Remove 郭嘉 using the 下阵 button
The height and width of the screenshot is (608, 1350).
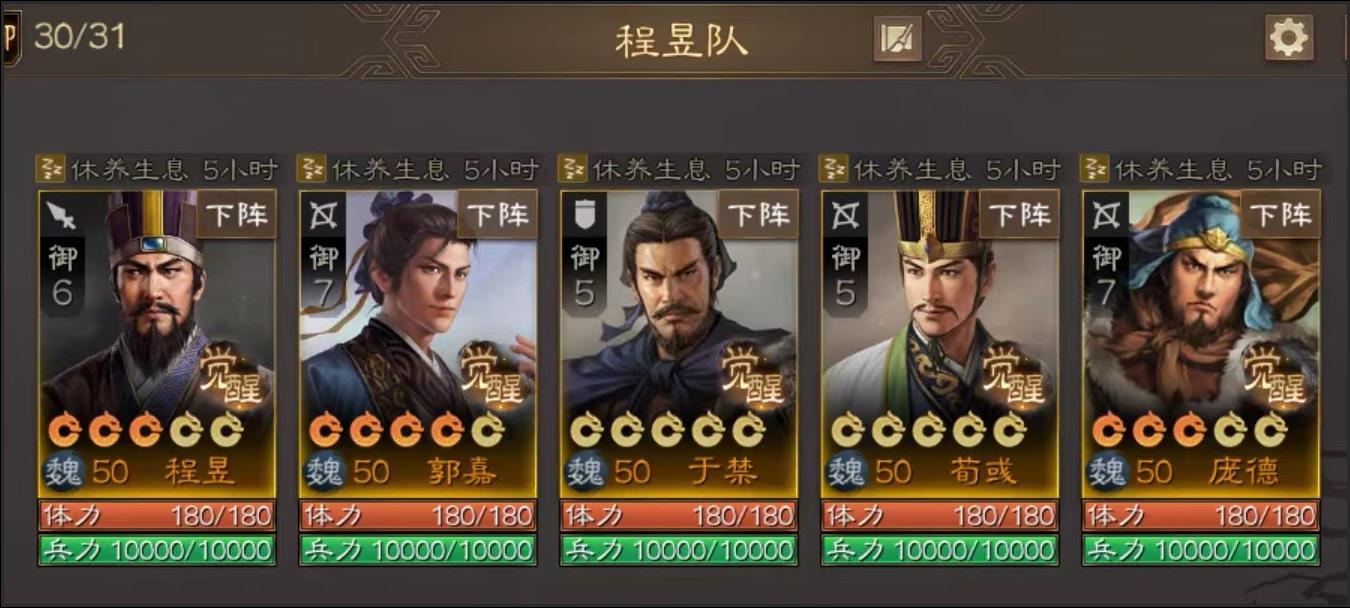(x=497, y=214)
